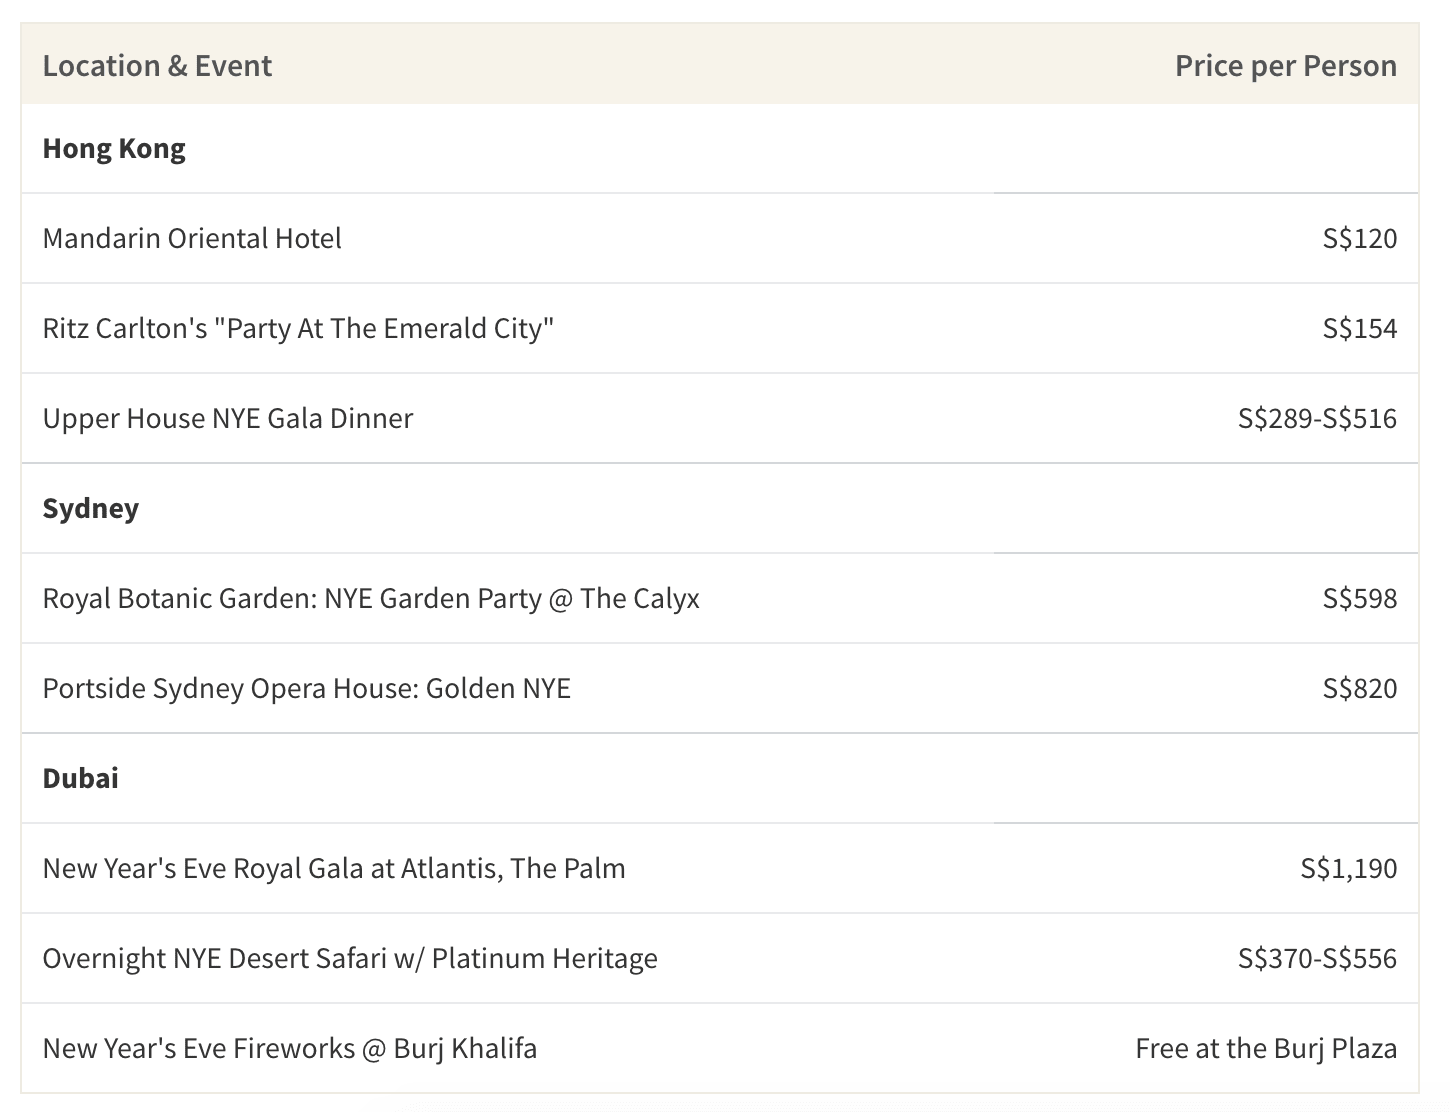Select Overnight NYE Desert Safari w/ Platinum Heritage
The height and width of the screenshot is (1112, 1450).
tap(350, 959)
